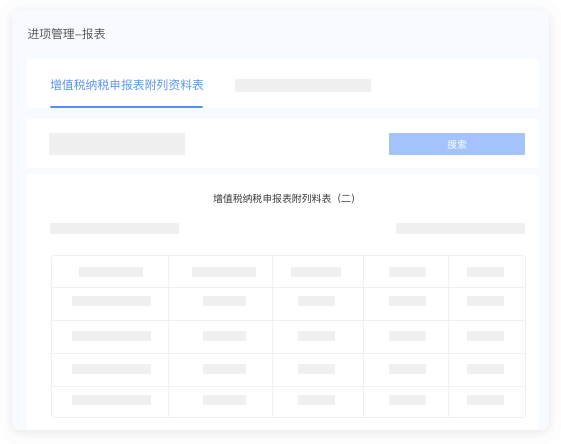Click the last row's third-column cell

[318, 402]
